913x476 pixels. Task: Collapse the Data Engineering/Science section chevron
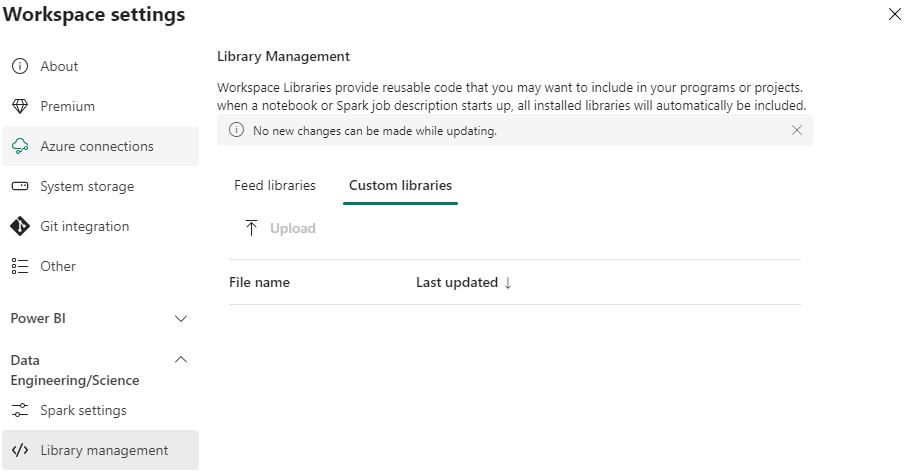point(181,359)
